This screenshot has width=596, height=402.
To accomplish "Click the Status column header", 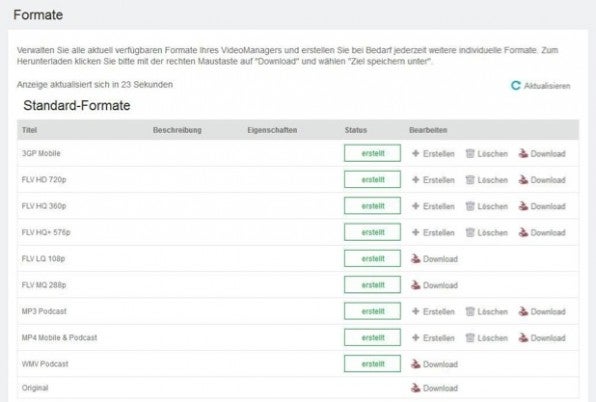I will coord(356,130).
